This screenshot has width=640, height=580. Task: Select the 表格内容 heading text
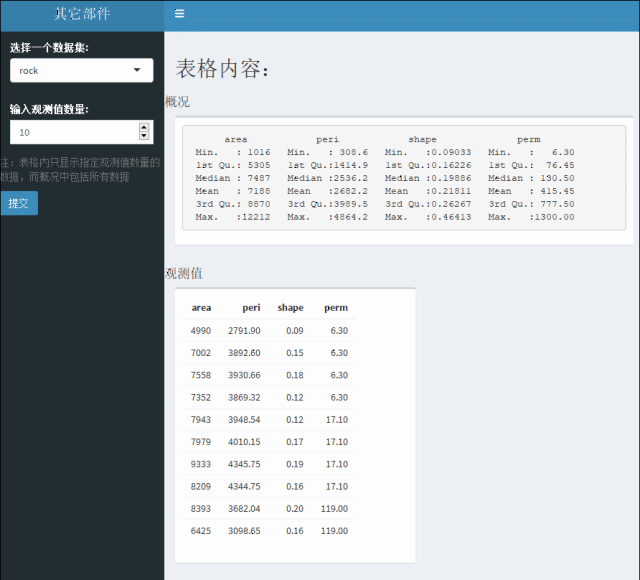[222, 68]
